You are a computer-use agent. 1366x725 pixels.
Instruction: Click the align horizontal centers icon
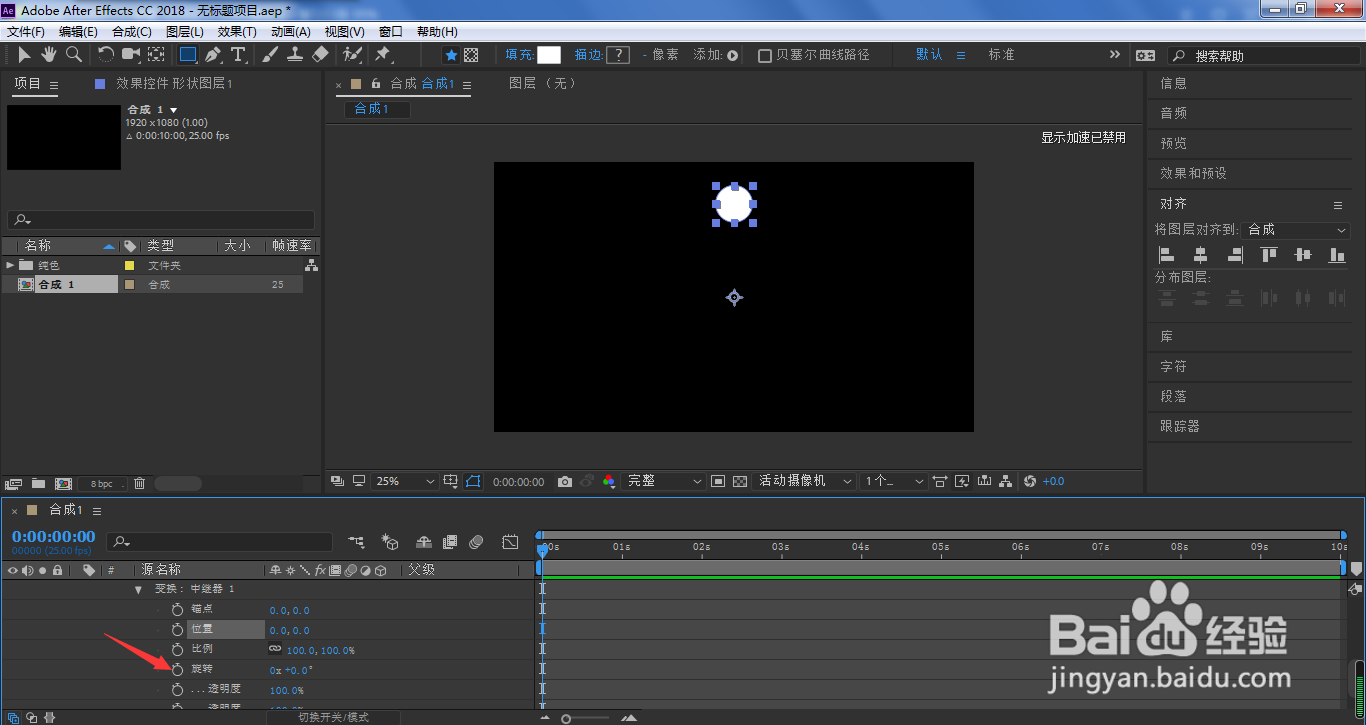tap(1200, 255)
